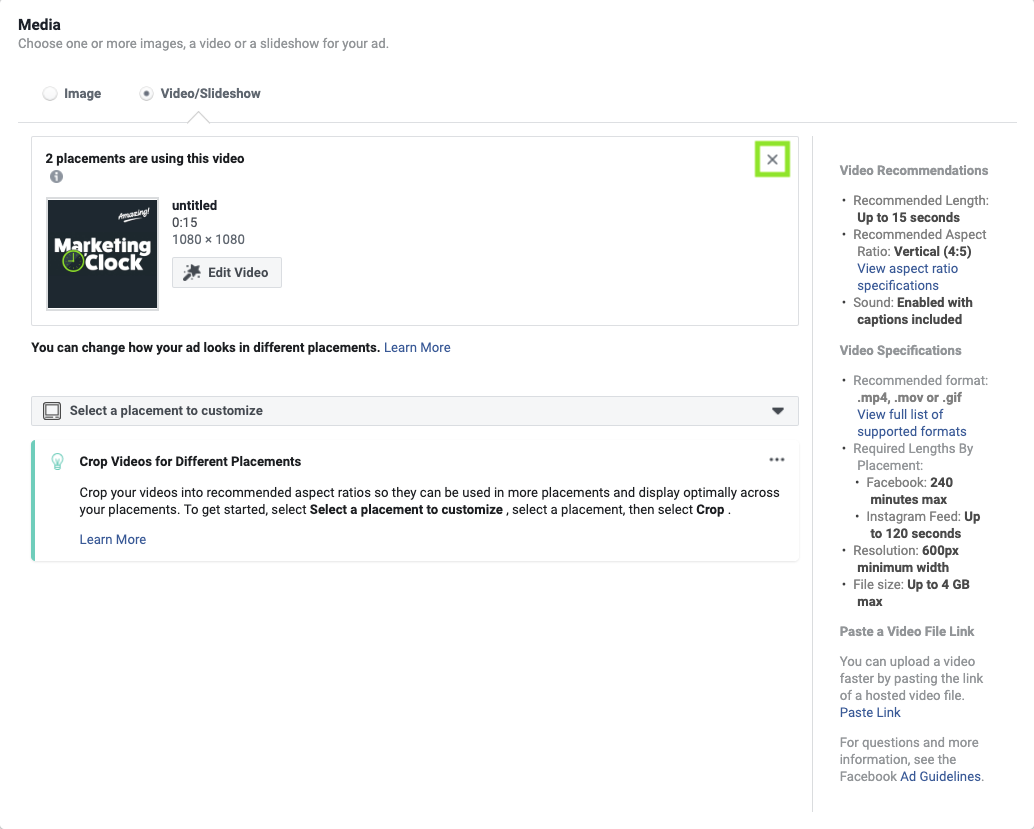1034x829 pixels.
Task: Click the info icon below the placements text
Action: tap(57, 177)
